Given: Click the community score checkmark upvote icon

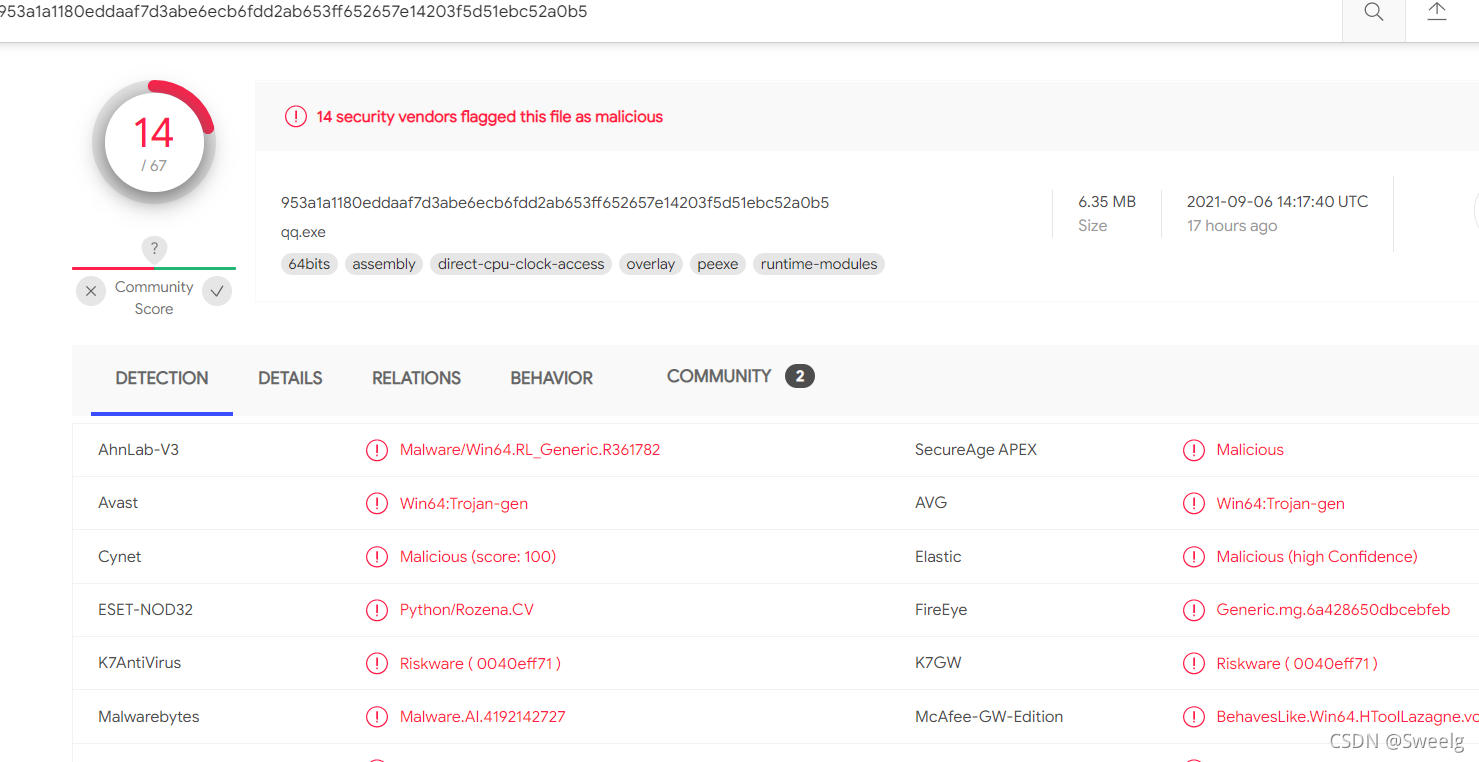Looking at the screenshot, I should tap(217, 291).
